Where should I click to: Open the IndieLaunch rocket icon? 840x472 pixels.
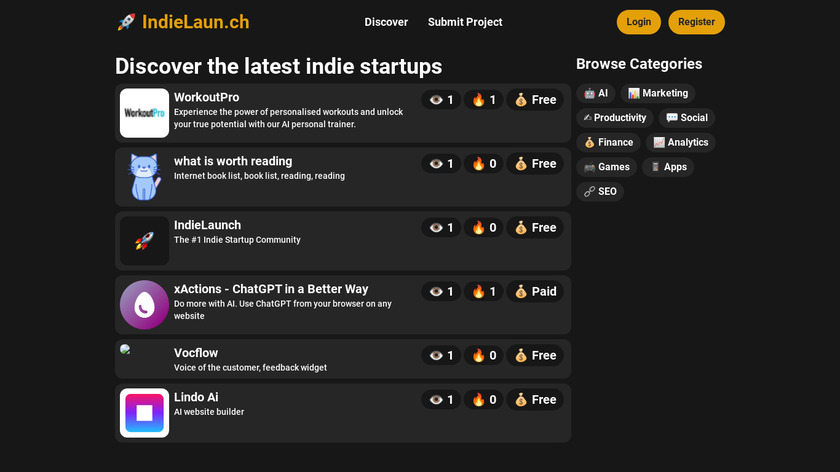pyautogui.click(x=144, y=241)
